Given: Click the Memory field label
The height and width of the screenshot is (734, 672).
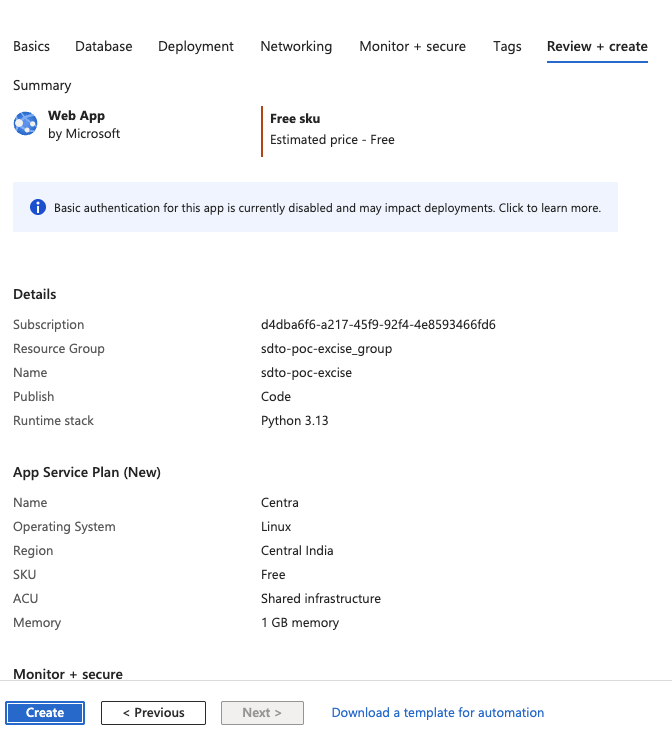Looking at the screenshot, I should 37,623.
